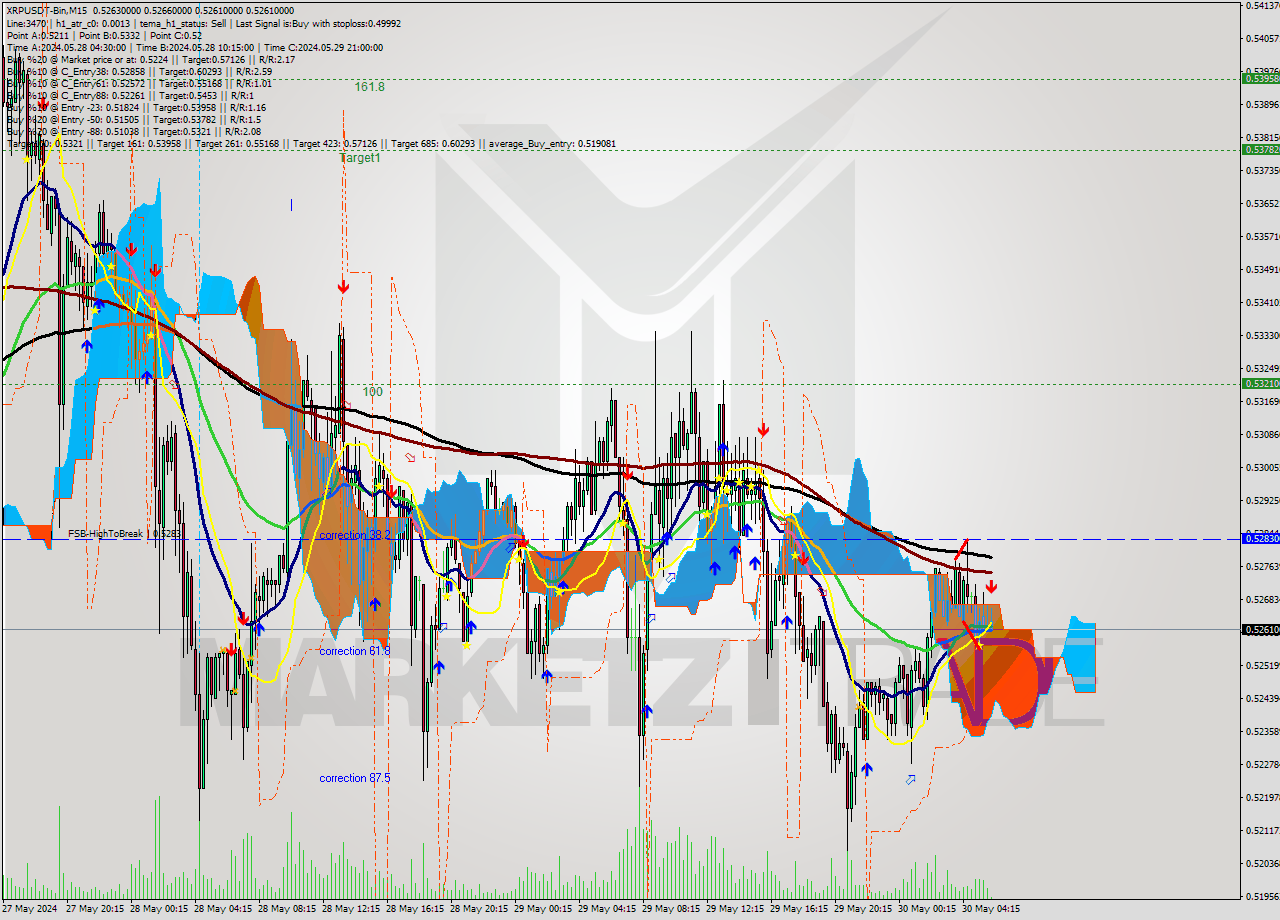The image size is (1280, 920).
Task: Click the price axis value 0.5227
Action: click(x=1262, y=764)
